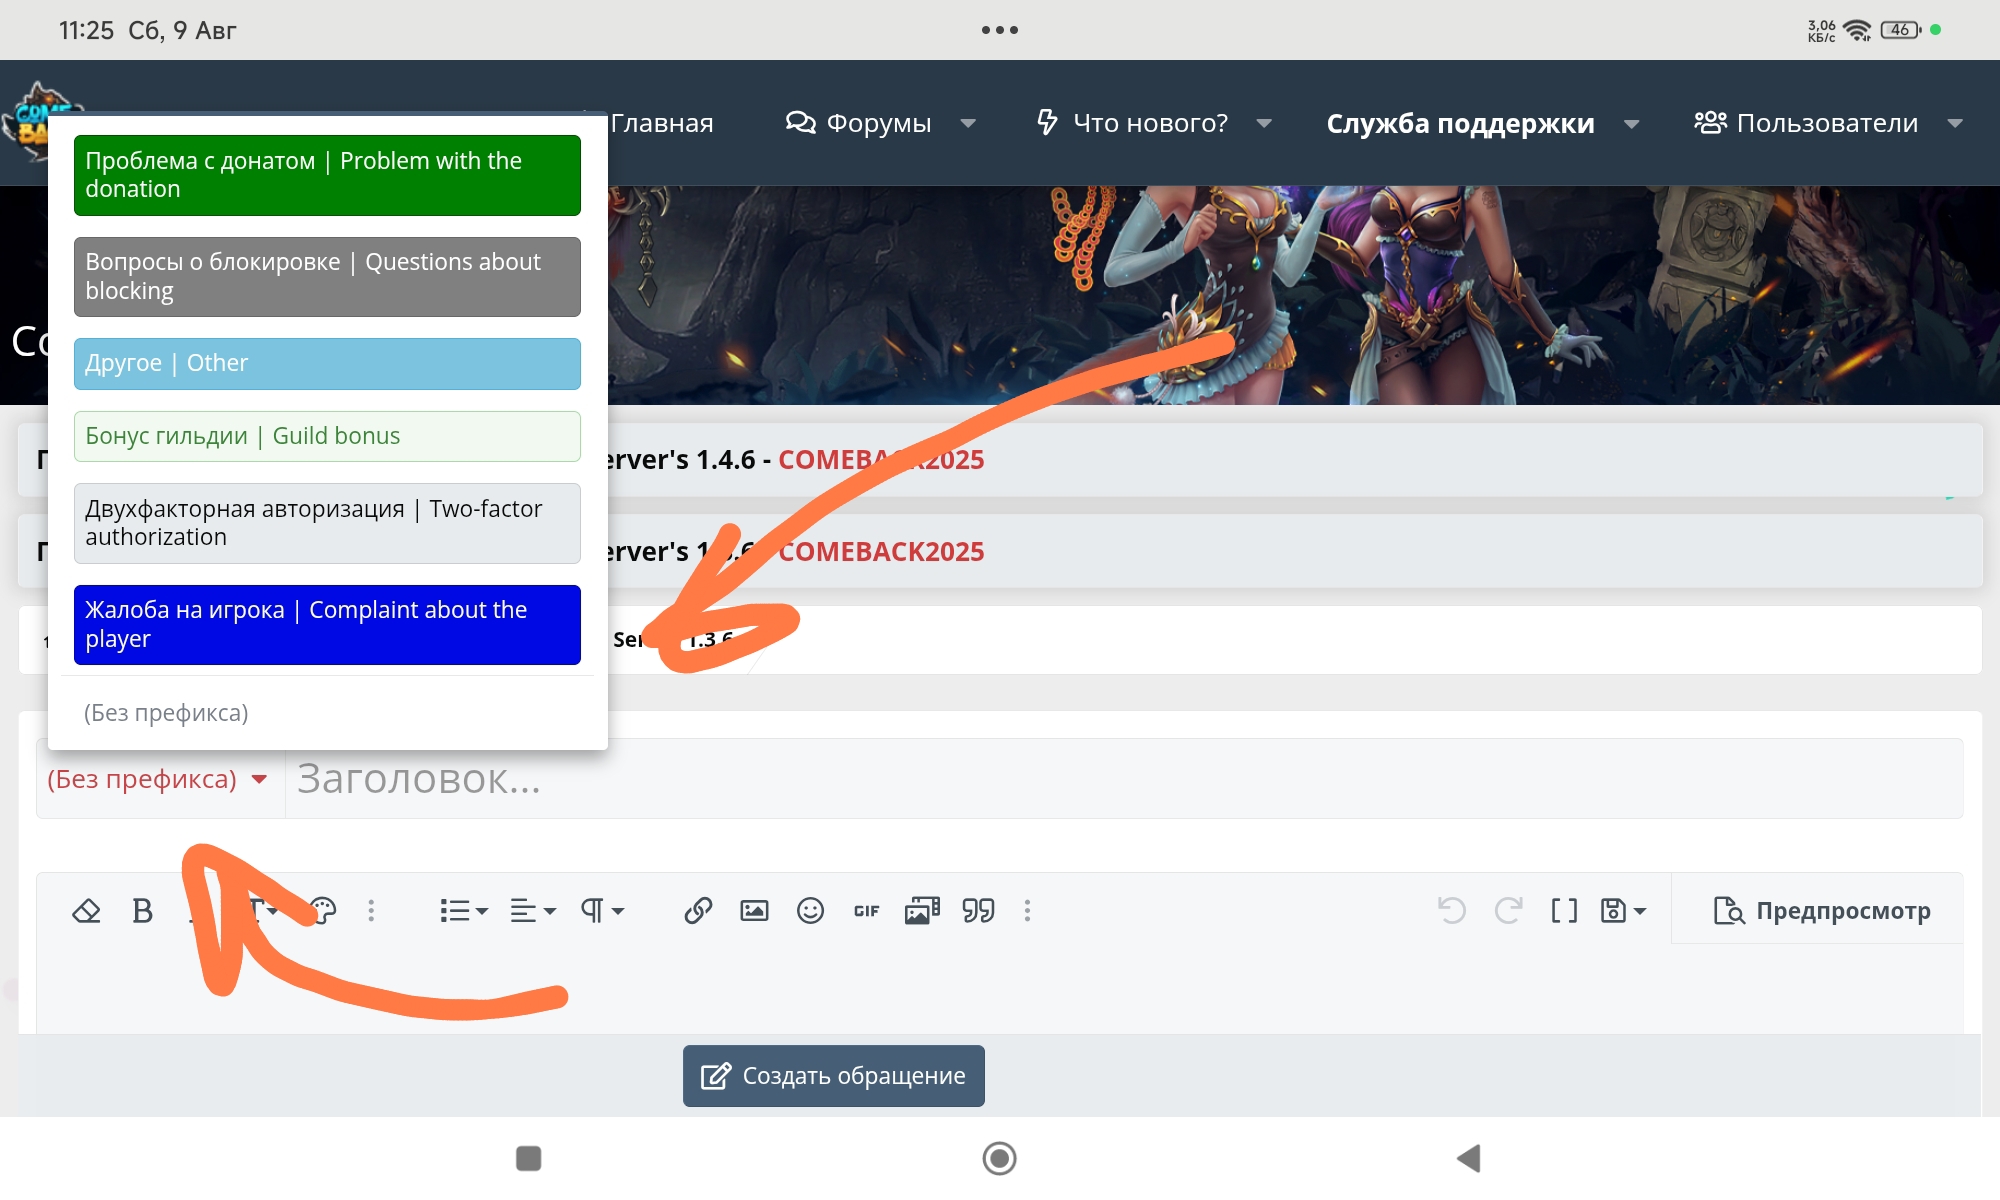The image size is (2000, 1200).
Task: Open the text color palette icon
Action: pos(324,910)
